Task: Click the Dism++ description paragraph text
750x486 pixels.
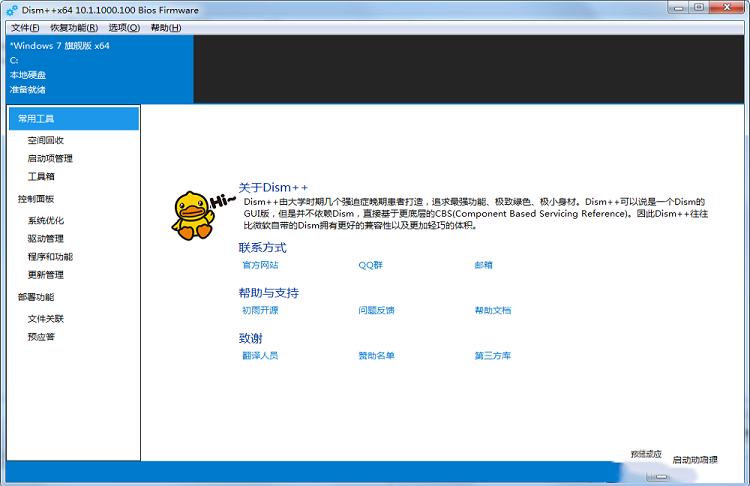Action: (x=475, y=213)
